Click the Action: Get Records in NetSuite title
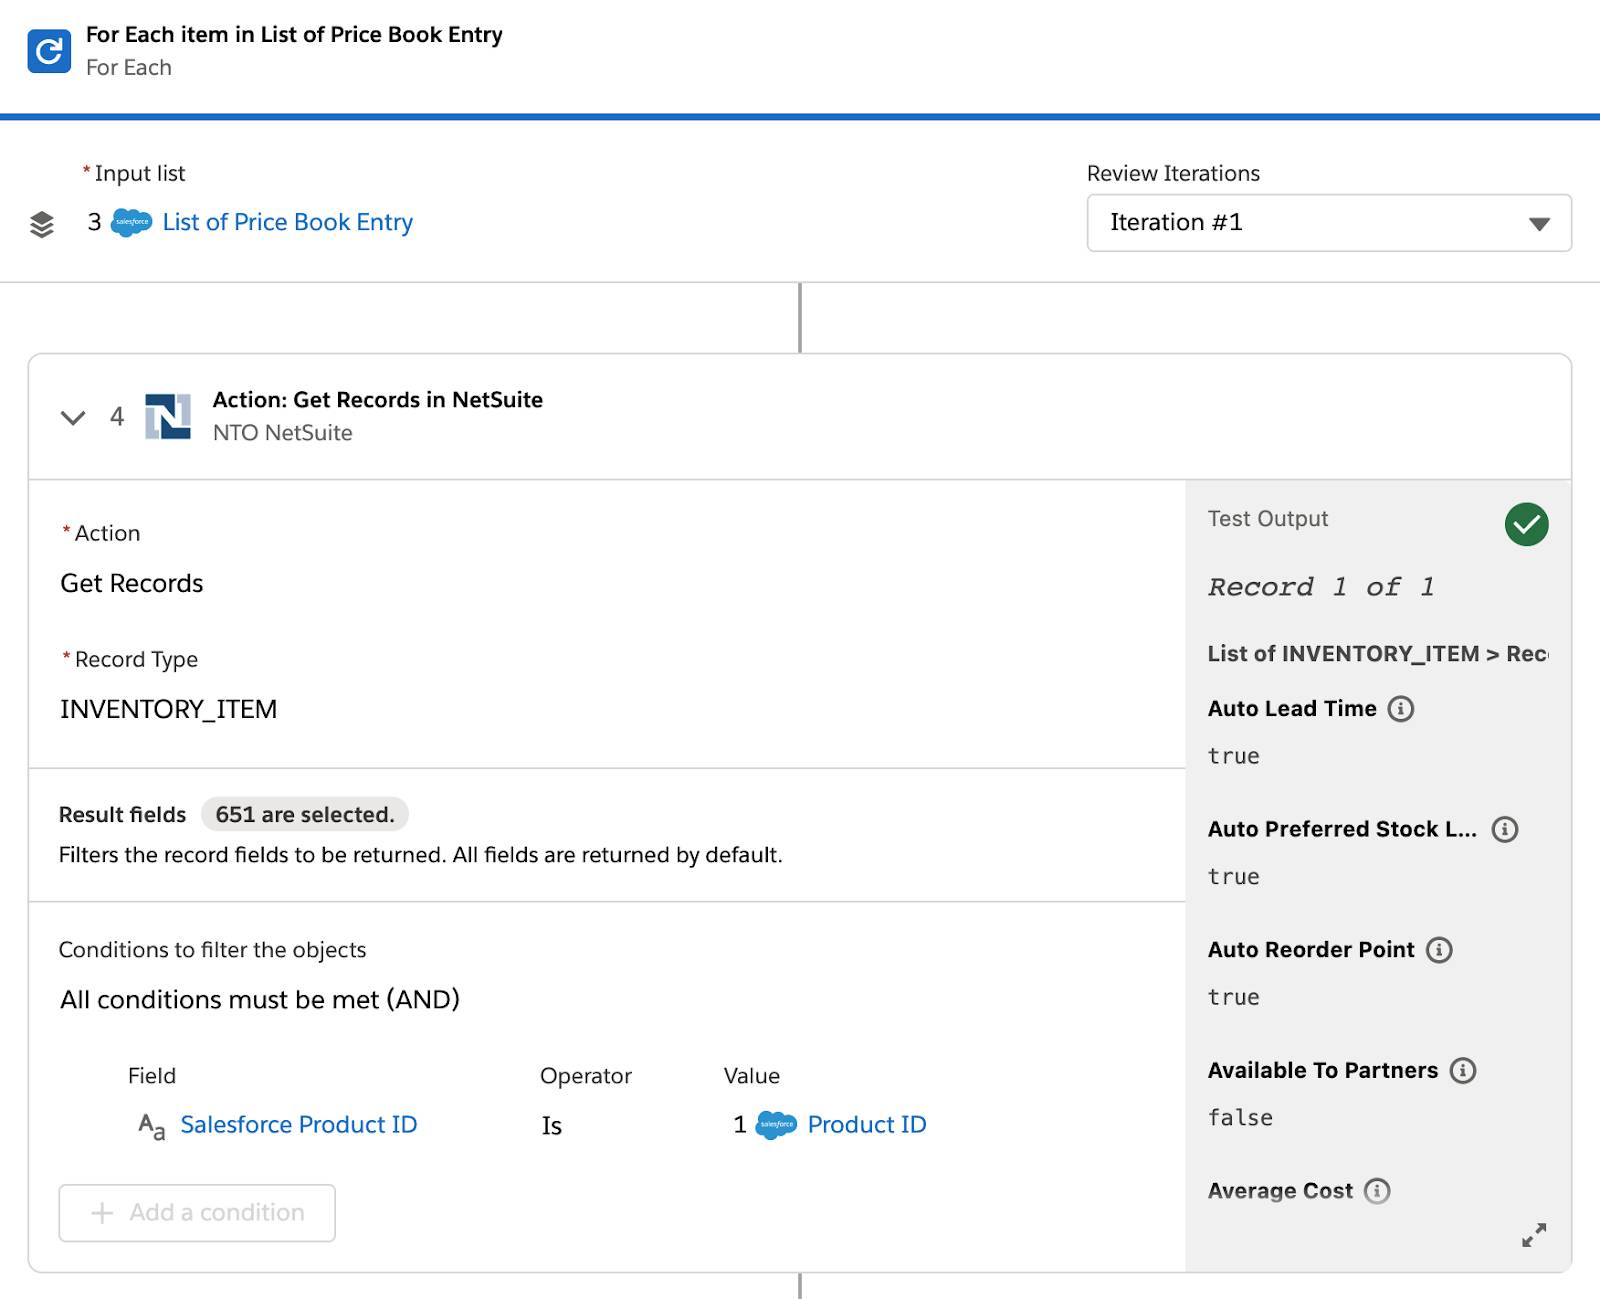The image size is (1600, 1299). [x=378, y=400]
